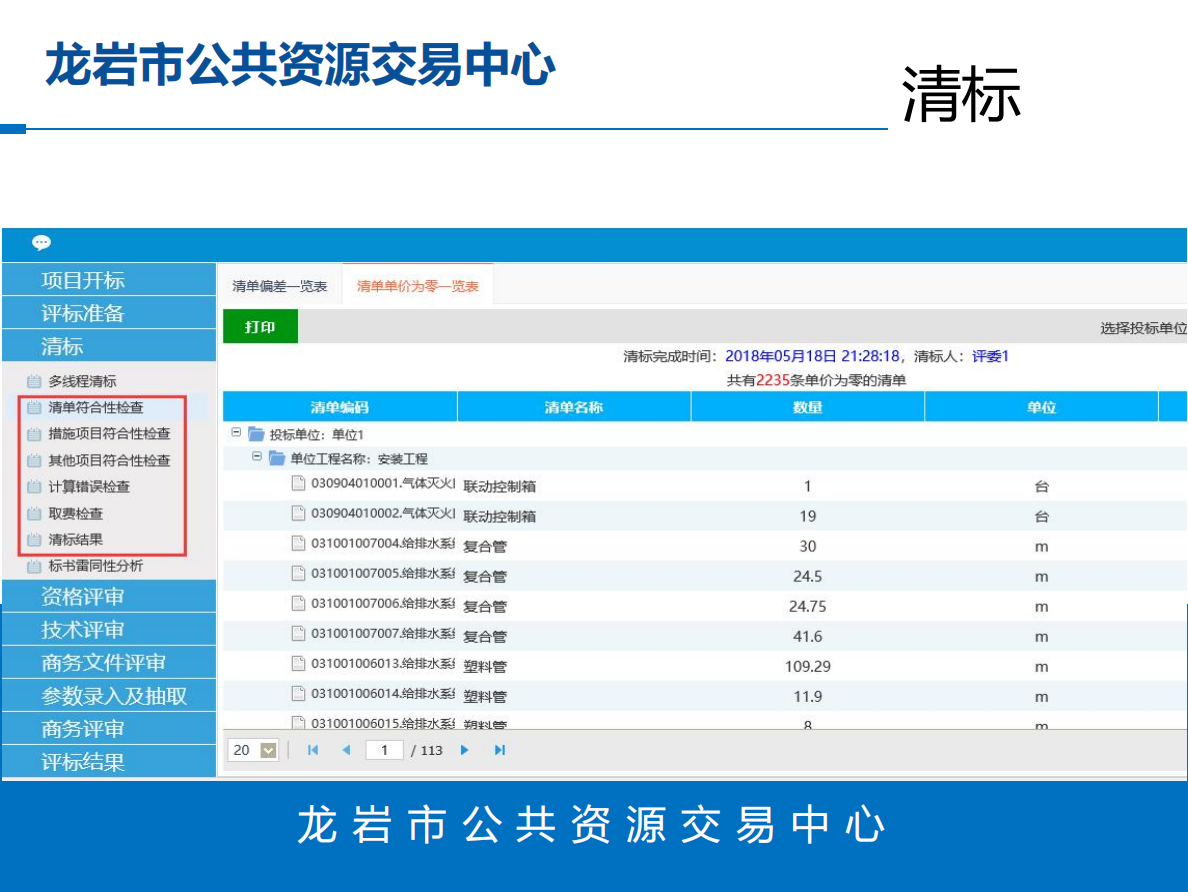Viewport: 1188px width, 892px height.
Task: Click the icon beside 措施项目符合性检查
Action: (34, 434)
